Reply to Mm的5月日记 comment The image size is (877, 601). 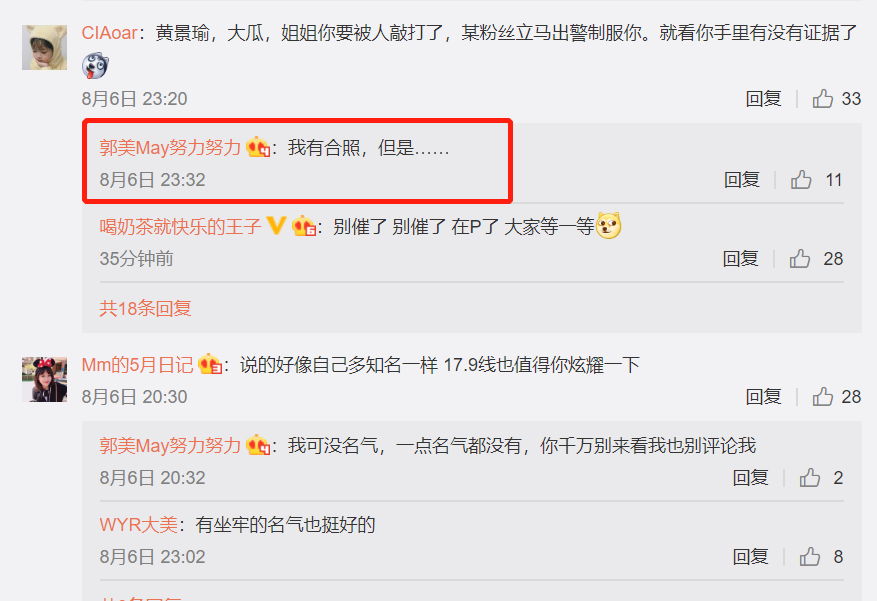[x=763, y=397]
